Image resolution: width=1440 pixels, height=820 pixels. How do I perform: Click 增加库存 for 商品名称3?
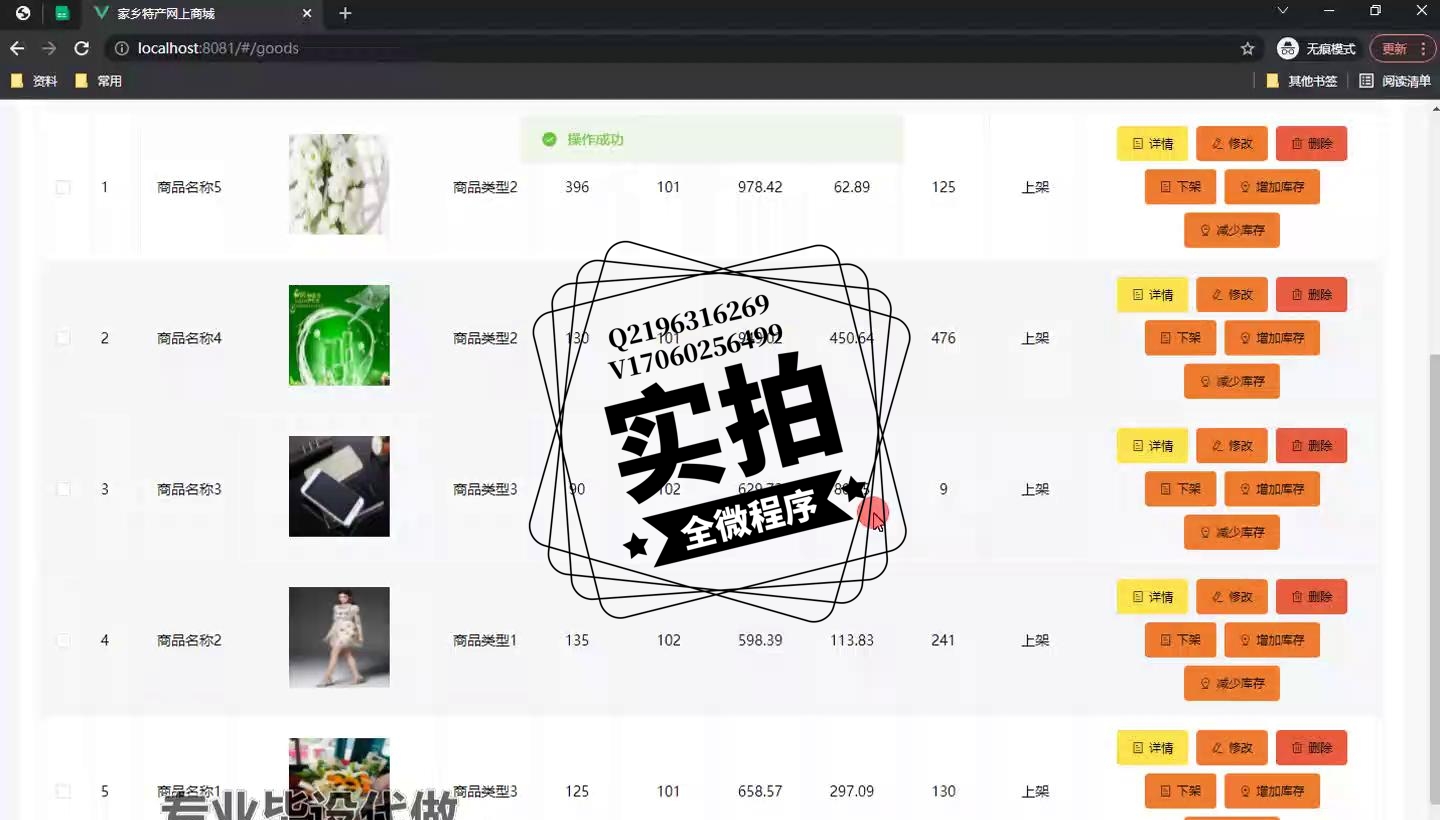click(1272, 488)
